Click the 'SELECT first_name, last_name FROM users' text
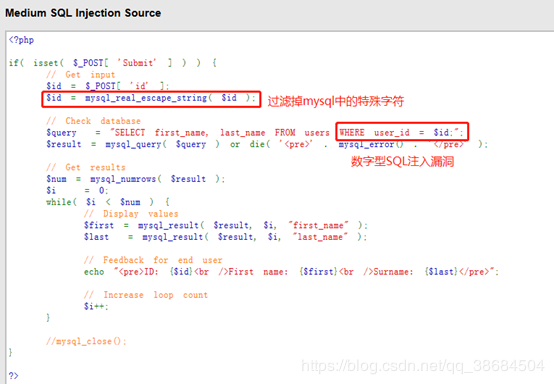554x384 pixels. [222, 133]
